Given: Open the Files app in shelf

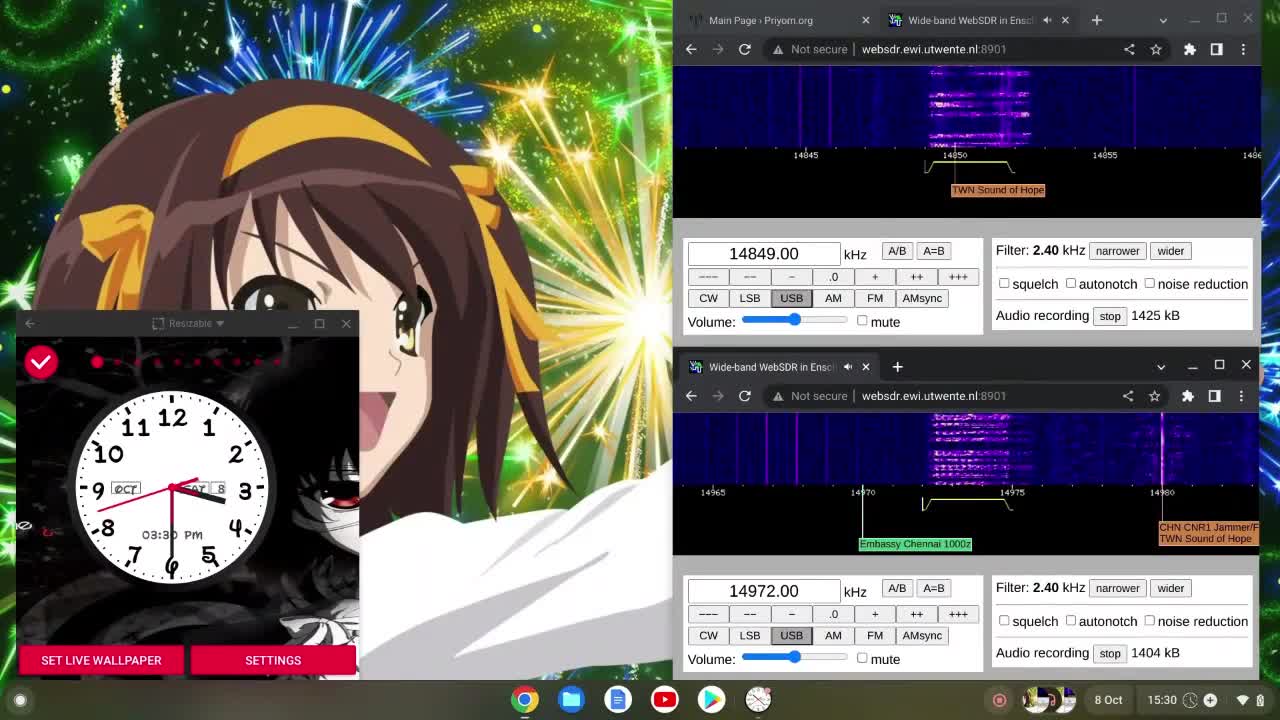Looking at the screenshot, I should 572,700.
